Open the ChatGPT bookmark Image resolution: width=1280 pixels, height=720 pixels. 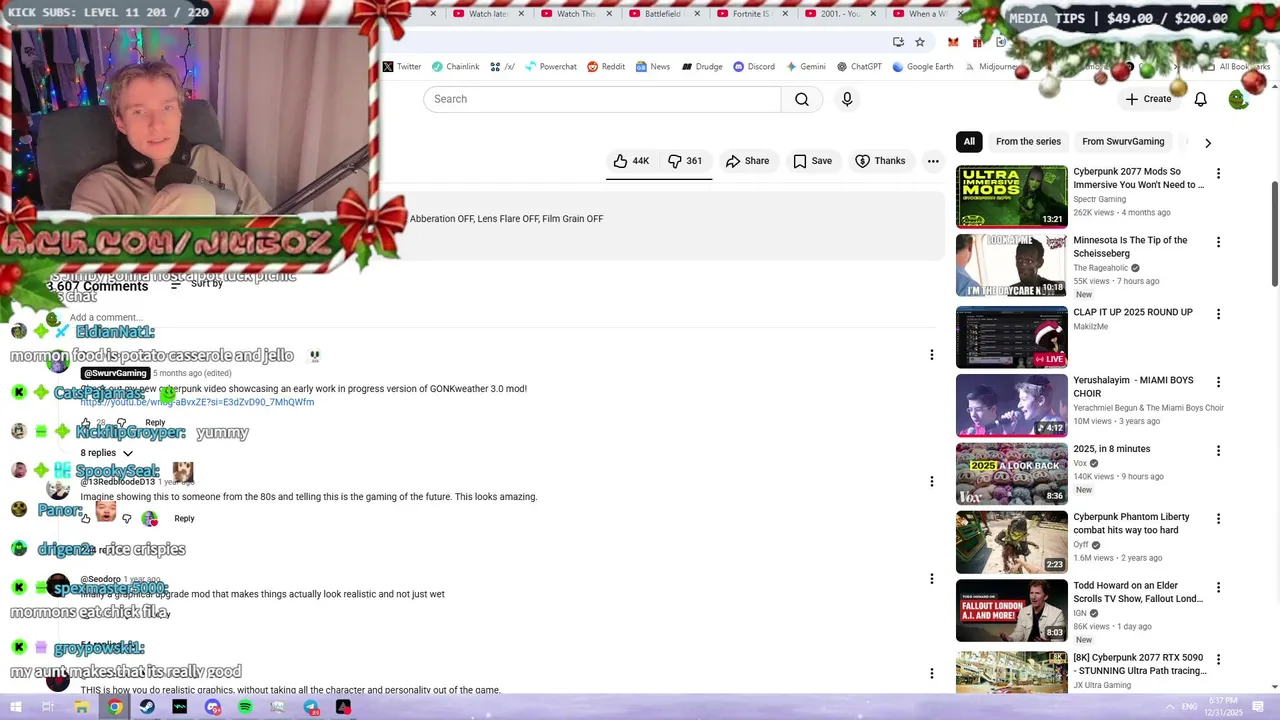tap(860, 67)
